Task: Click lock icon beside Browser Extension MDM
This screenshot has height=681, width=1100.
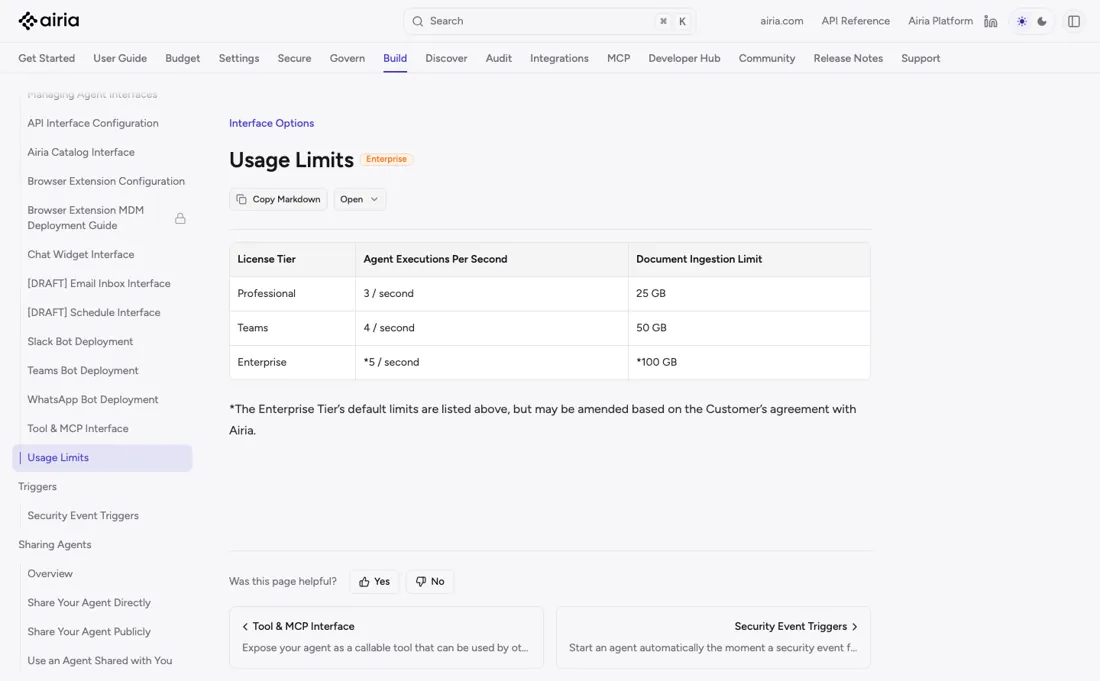Action: (x=180, y=218)
